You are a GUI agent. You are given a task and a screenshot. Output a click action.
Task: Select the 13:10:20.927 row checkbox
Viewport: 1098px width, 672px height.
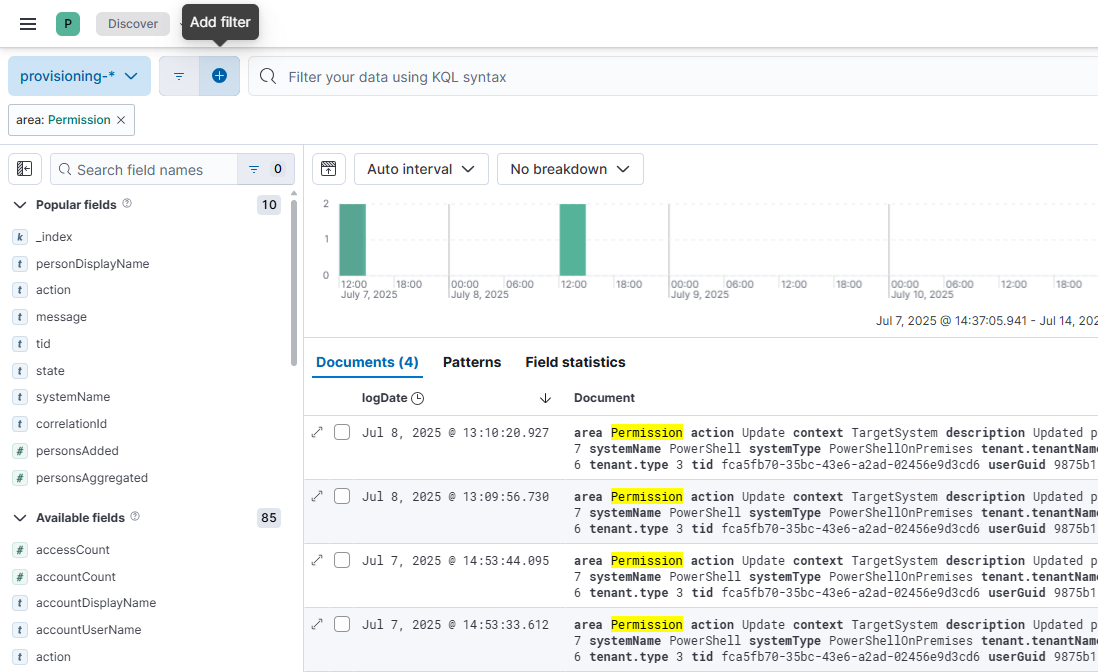click(342, 432)
